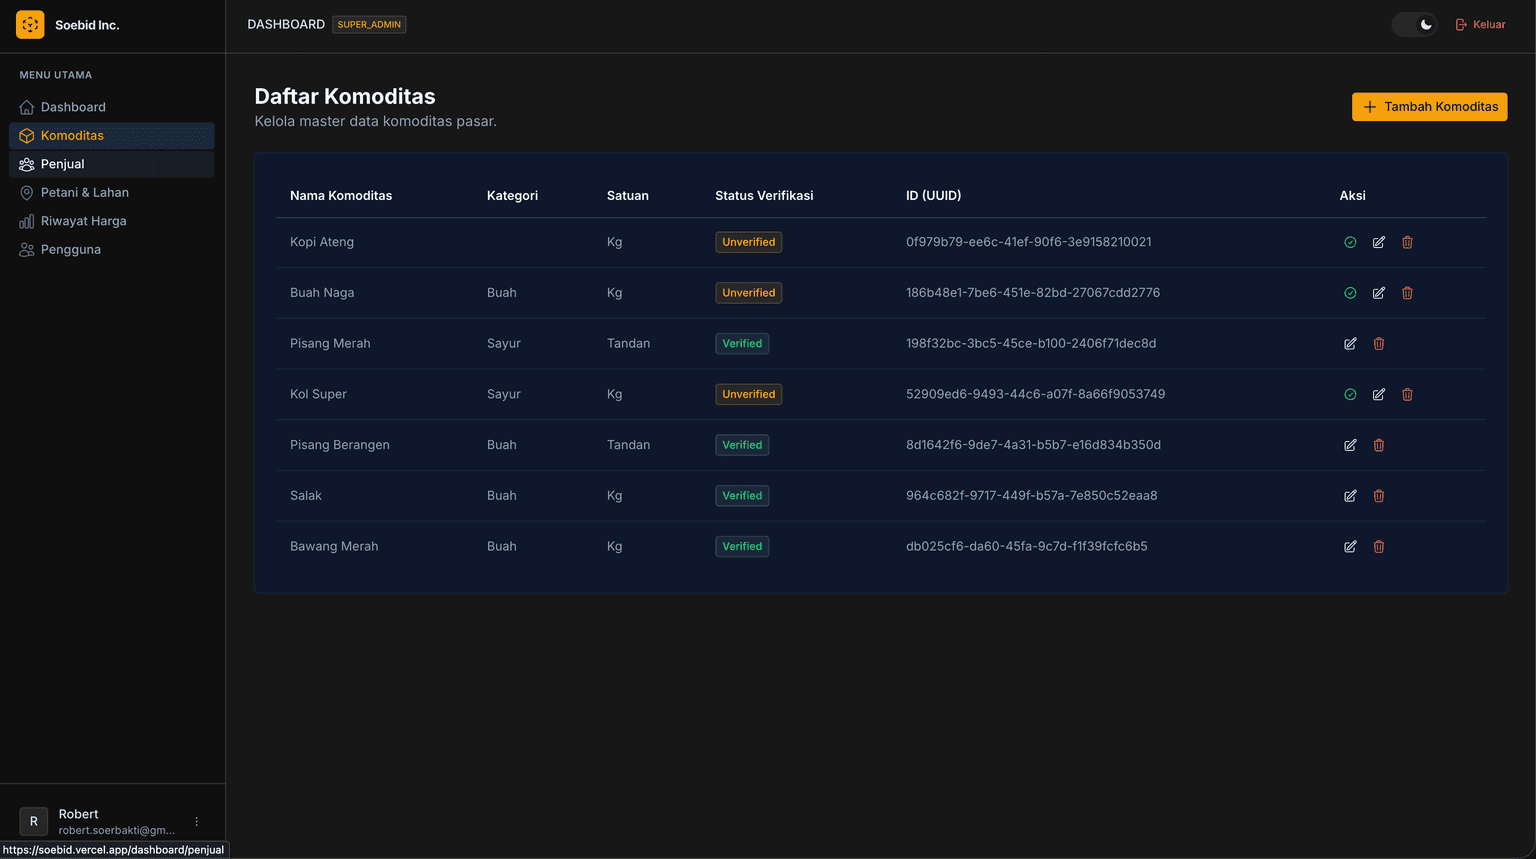This screenshot has width=1536, height=859.
Task: Click Keluar to log out
Action: pos(1480,25)
